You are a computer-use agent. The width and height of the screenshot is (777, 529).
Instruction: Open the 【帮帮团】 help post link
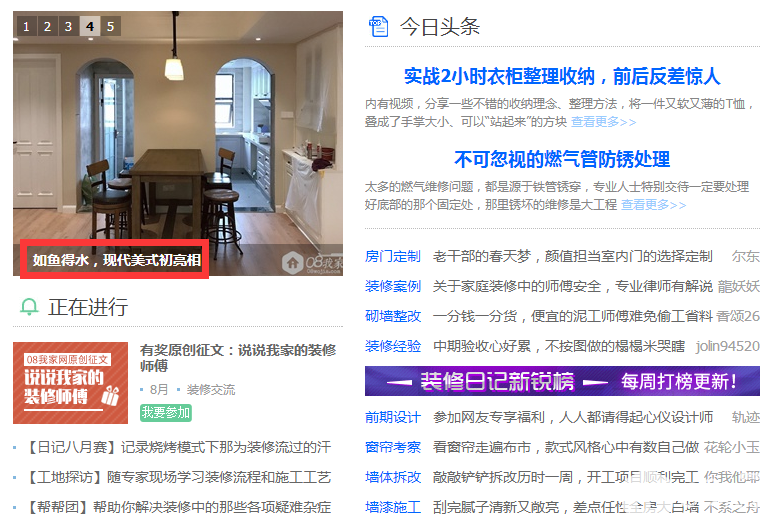[177, 507]
